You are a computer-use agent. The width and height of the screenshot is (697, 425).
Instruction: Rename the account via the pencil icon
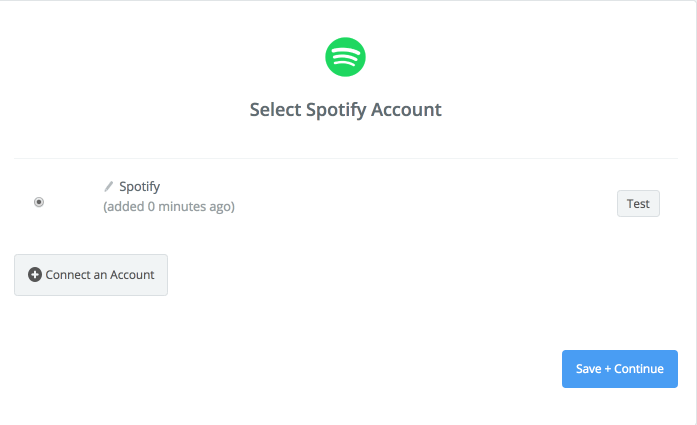pos(108,187)
